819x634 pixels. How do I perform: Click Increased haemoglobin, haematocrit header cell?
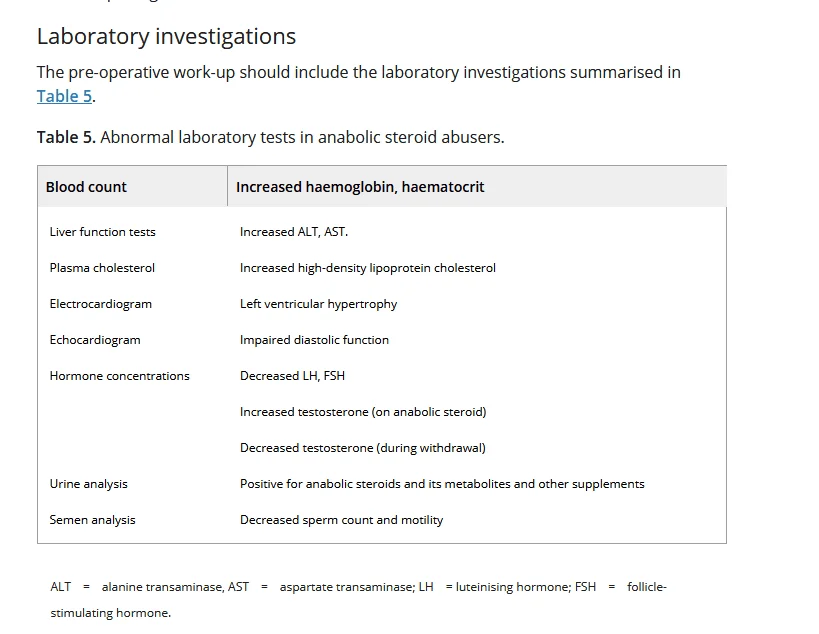360,187
